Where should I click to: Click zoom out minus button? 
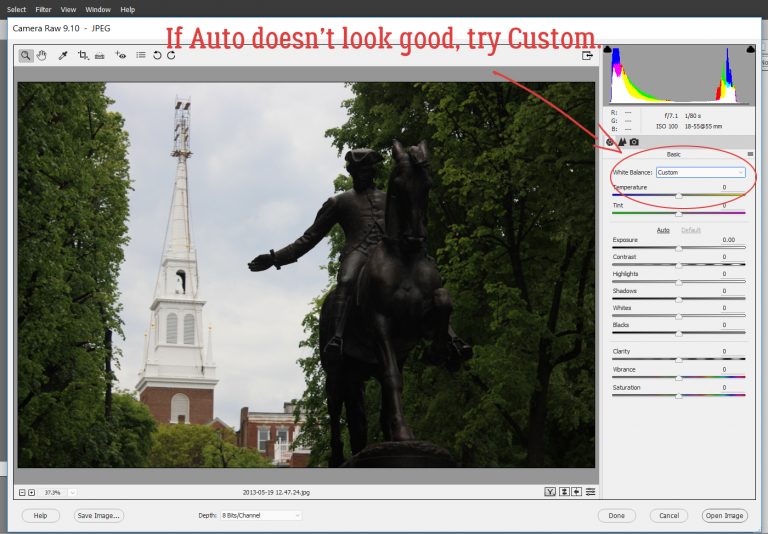[22, 492]
